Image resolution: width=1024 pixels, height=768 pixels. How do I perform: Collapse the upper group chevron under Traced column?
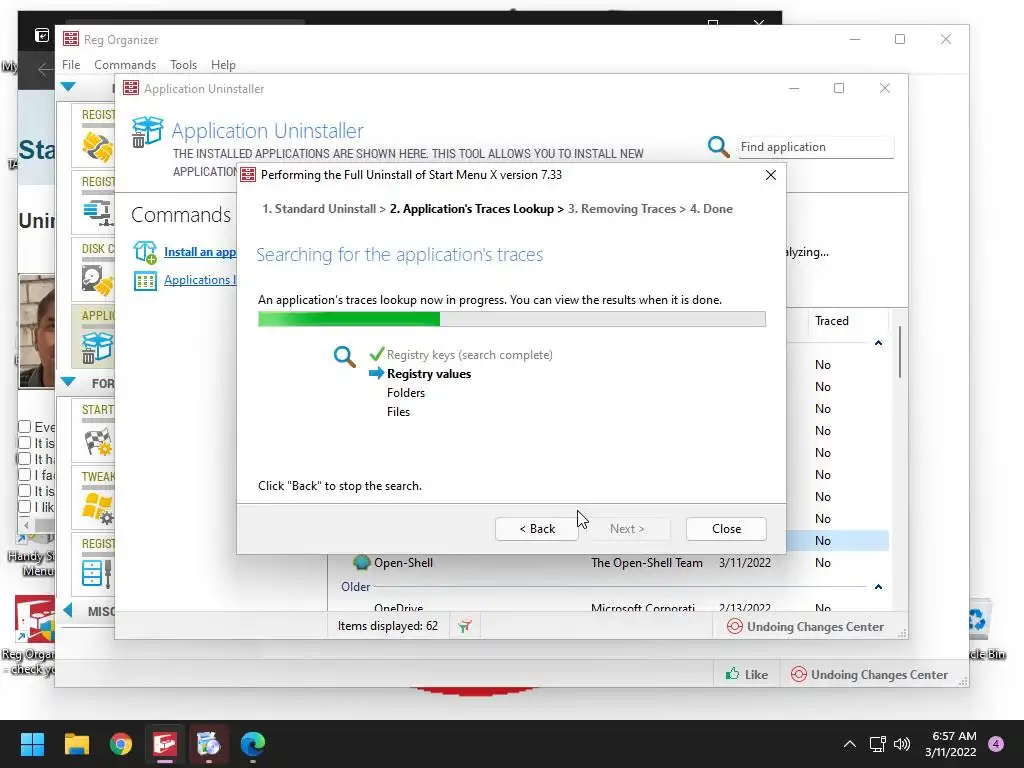point(878,343)
